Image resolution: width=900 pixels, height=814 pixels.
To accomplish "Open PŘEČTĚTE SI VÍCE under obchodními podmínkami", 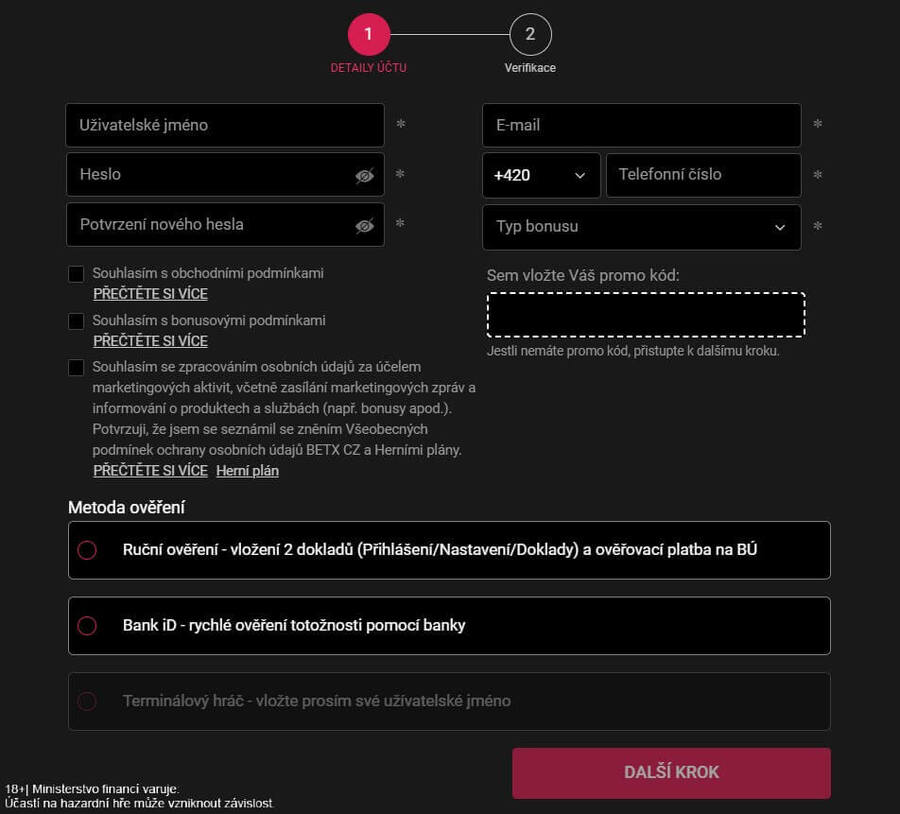I will pyautogui.click(x=150, y=294).
